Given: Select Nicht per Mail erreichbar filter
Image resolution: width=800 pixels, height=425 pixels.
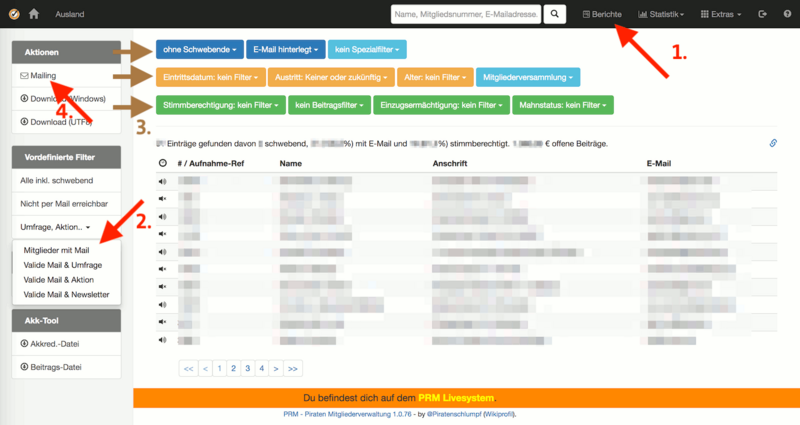Looking at the screenshot, I should (x=66, y=204).
